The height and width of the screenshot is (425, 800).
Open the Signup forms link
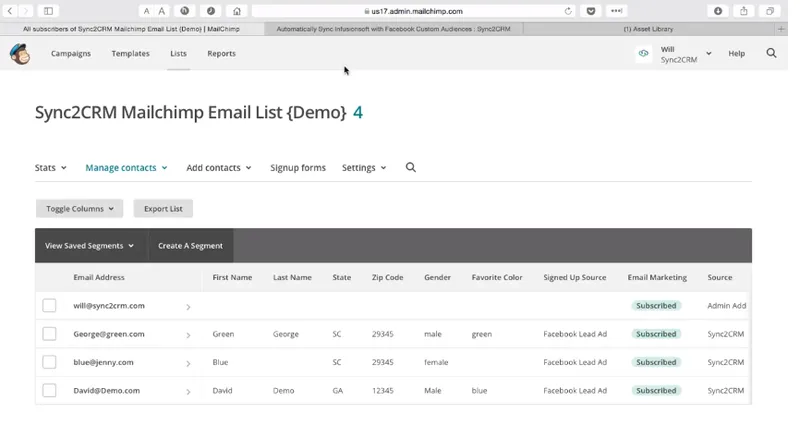(298, 167)
